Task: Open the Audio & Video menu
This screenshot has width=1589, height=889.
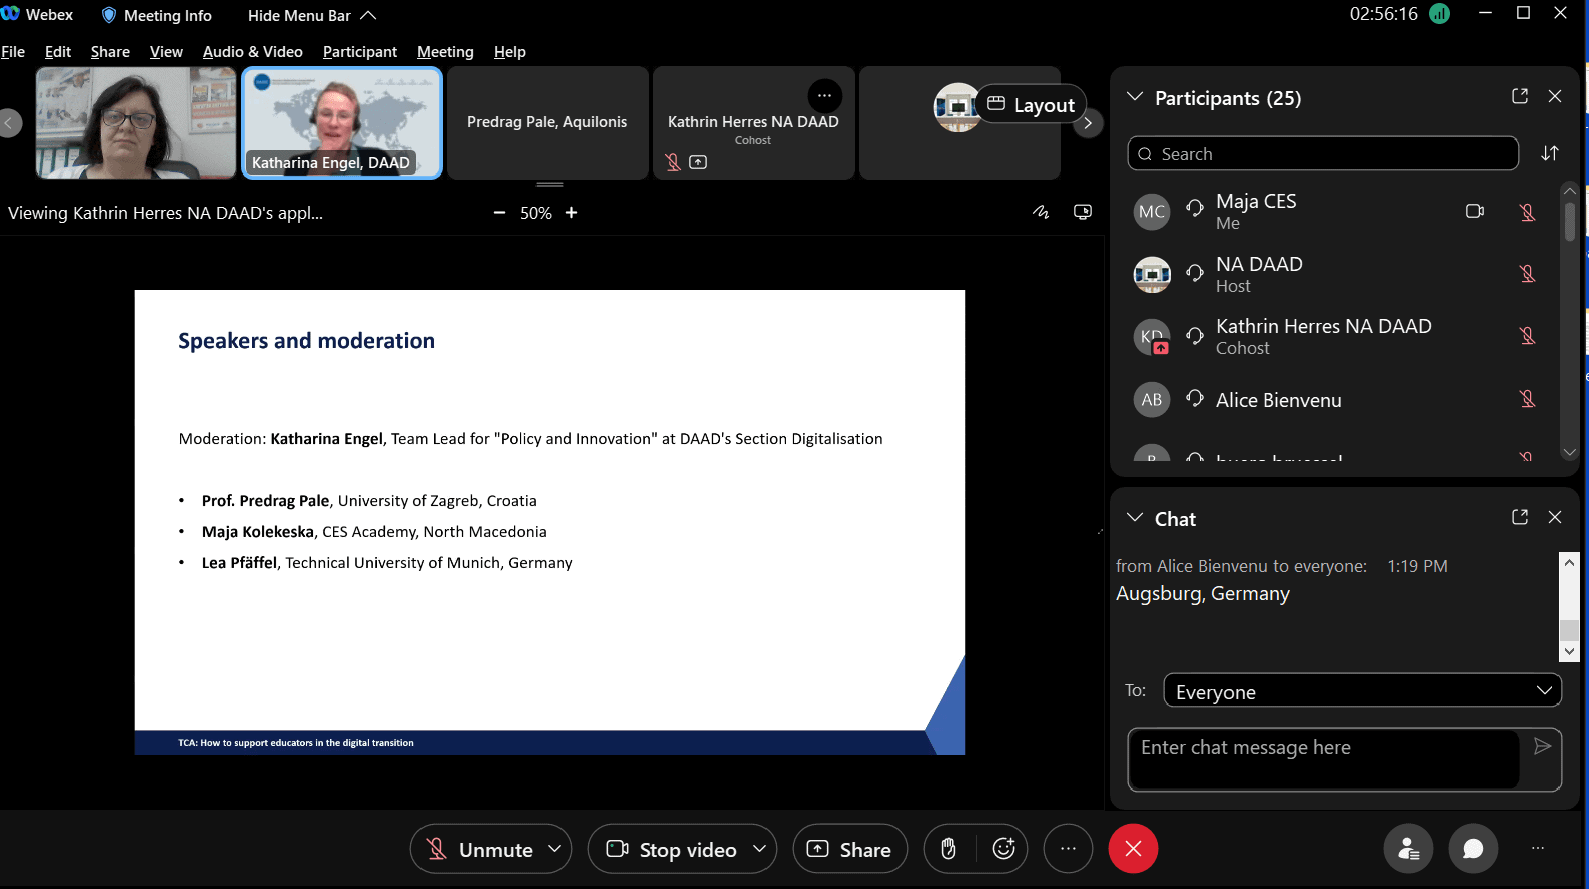Action: [252, 52]
